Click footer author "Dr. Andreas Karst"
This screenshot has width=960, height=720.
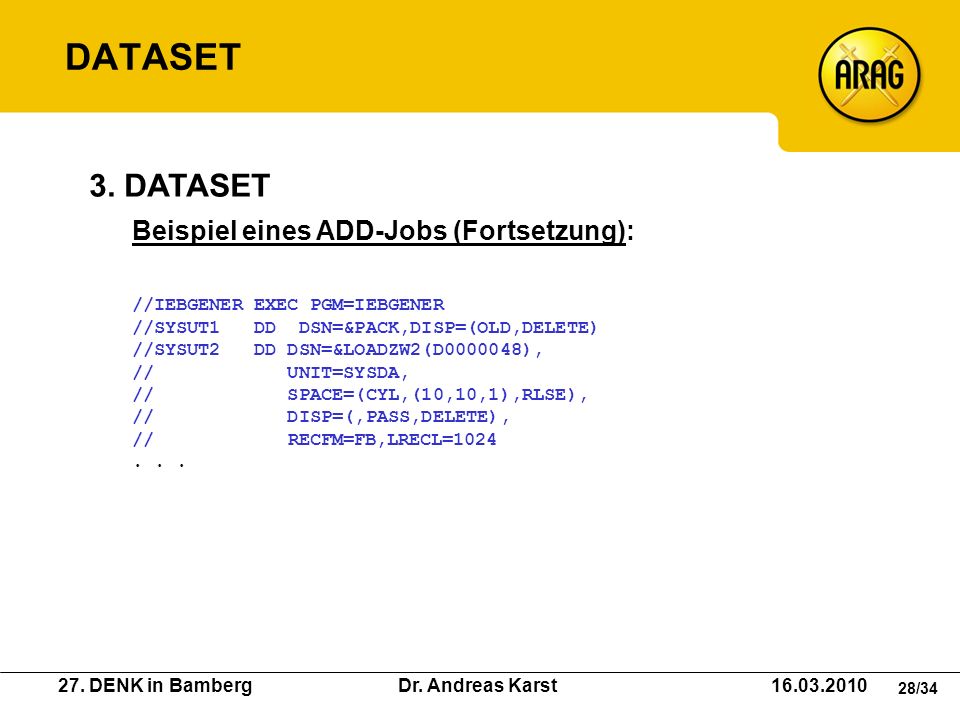click(x=478, y=686)
